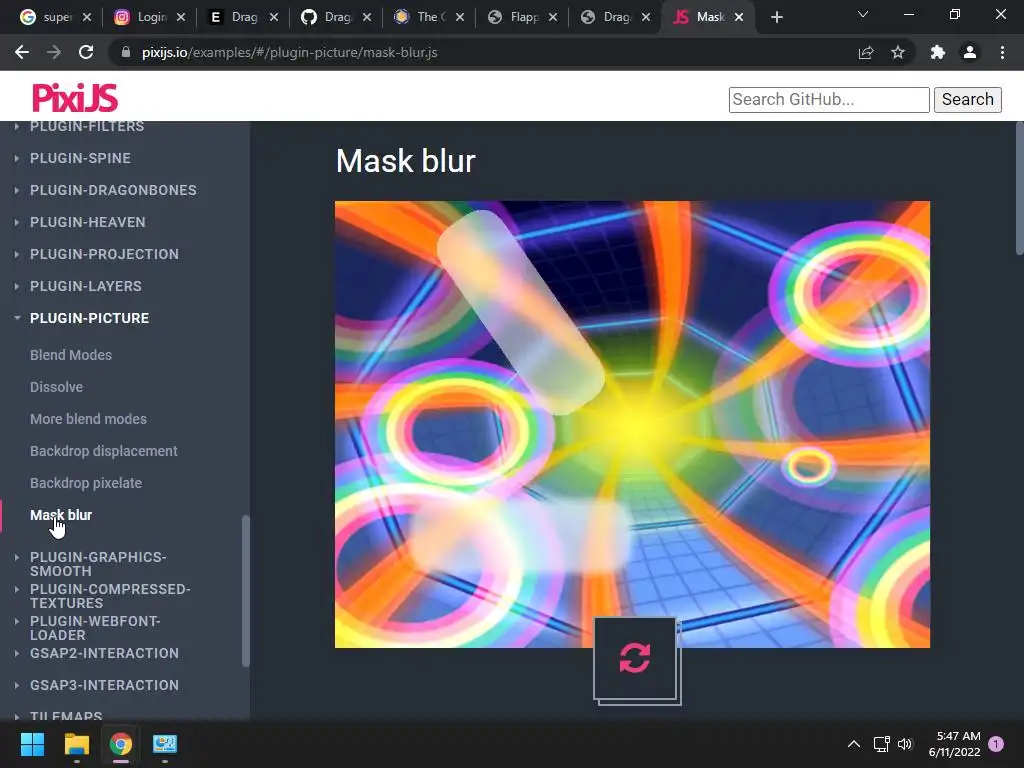Click the volume speaker tray icon

(x=904, y=744)
